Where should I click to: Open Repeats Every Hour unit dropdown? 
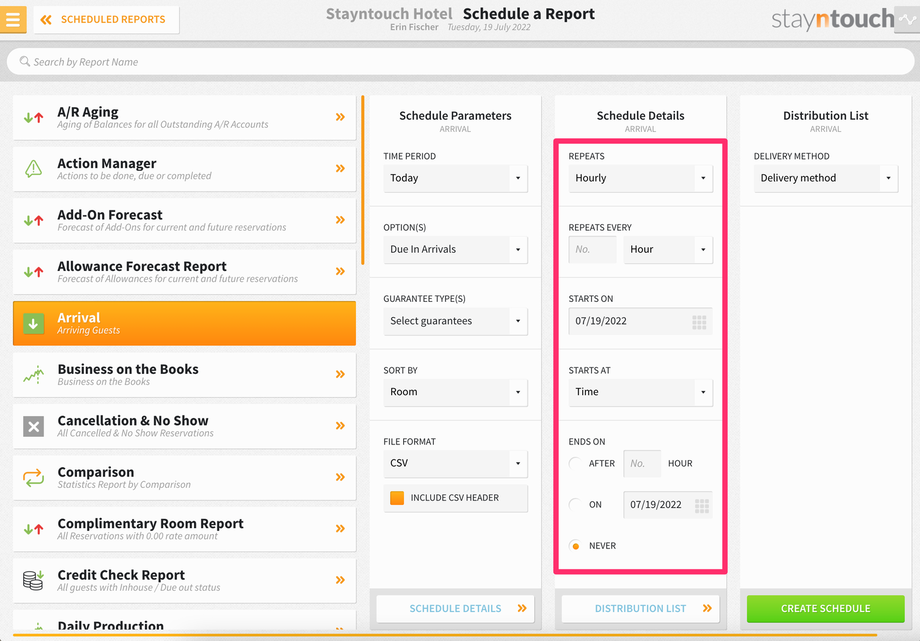pos(668,249)
